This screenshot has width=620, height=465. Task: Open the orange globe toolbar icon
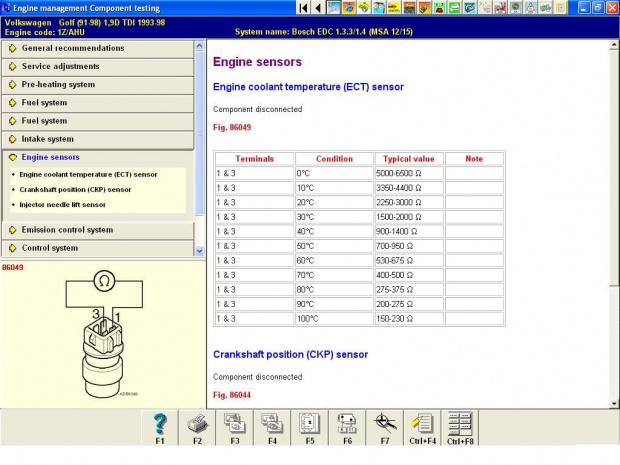point(349,8)
